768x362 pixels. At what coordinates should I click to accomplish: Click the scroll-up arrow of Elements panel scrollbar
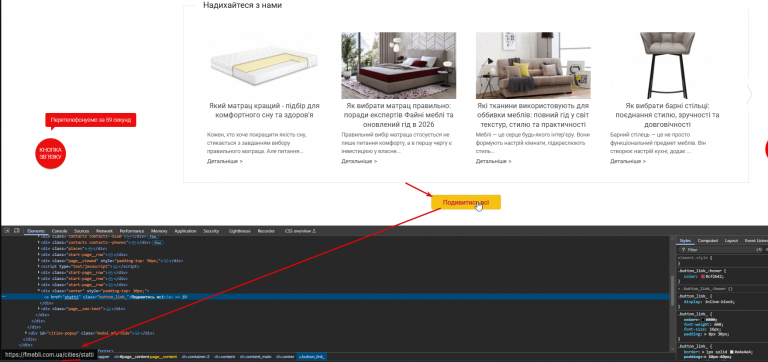[x=672, y=239]
